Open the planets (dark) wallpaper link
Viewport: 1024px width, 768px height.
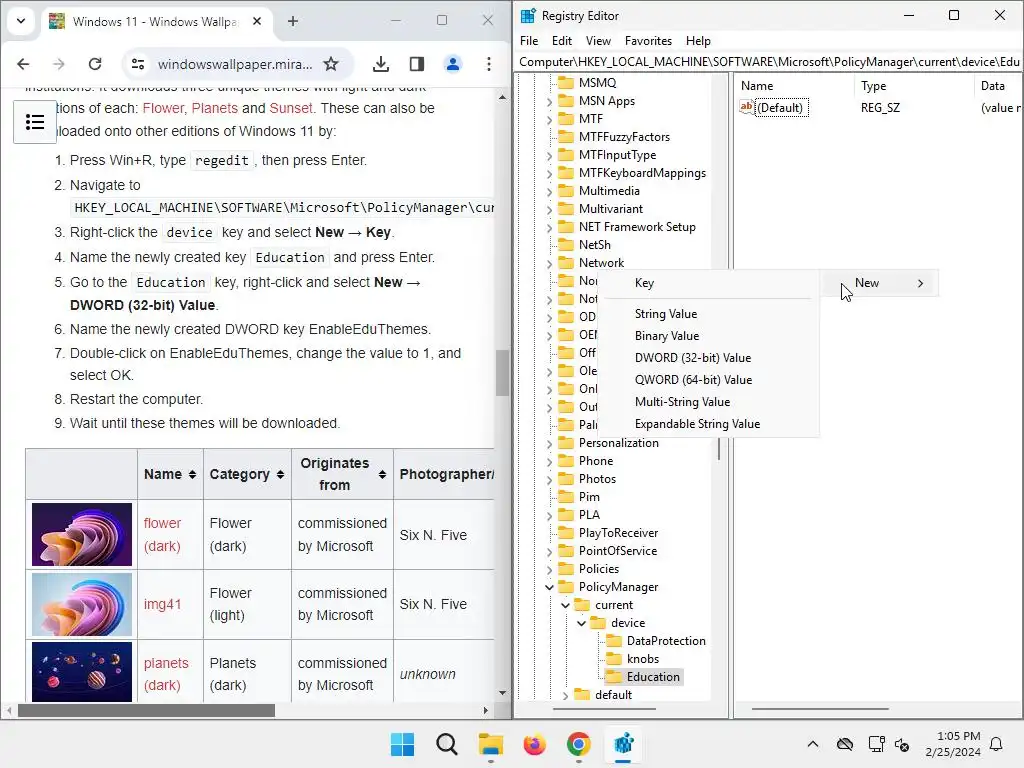click(166, 674)
